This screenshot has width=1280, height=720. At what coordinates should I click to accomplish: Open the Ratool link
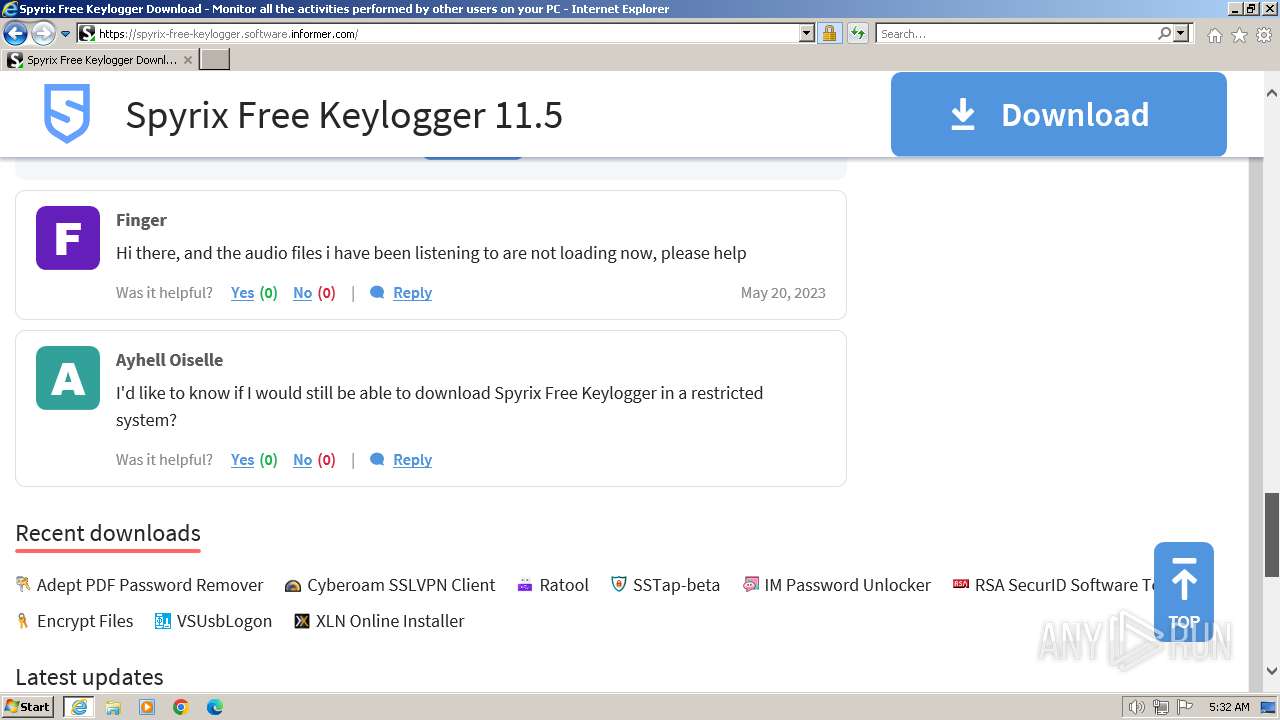pyautogui.click(x=564, y=585)
